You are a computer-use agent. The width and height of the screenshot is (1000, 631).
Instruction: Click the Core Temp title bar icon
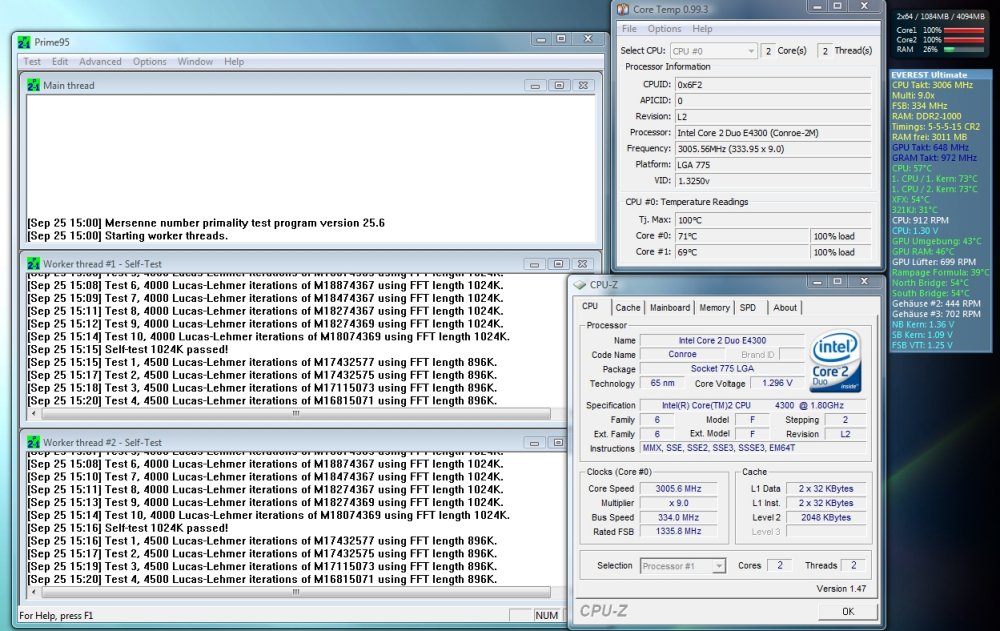point(622,9)
